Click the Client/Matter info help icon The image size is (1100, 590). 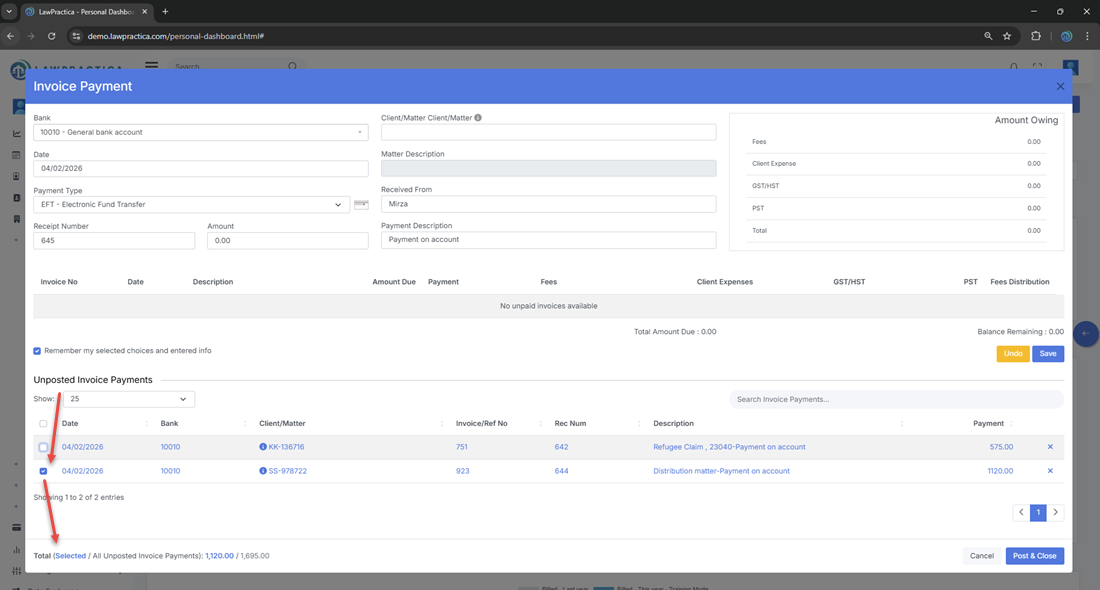pyautogui.click(x=478, y=118)
